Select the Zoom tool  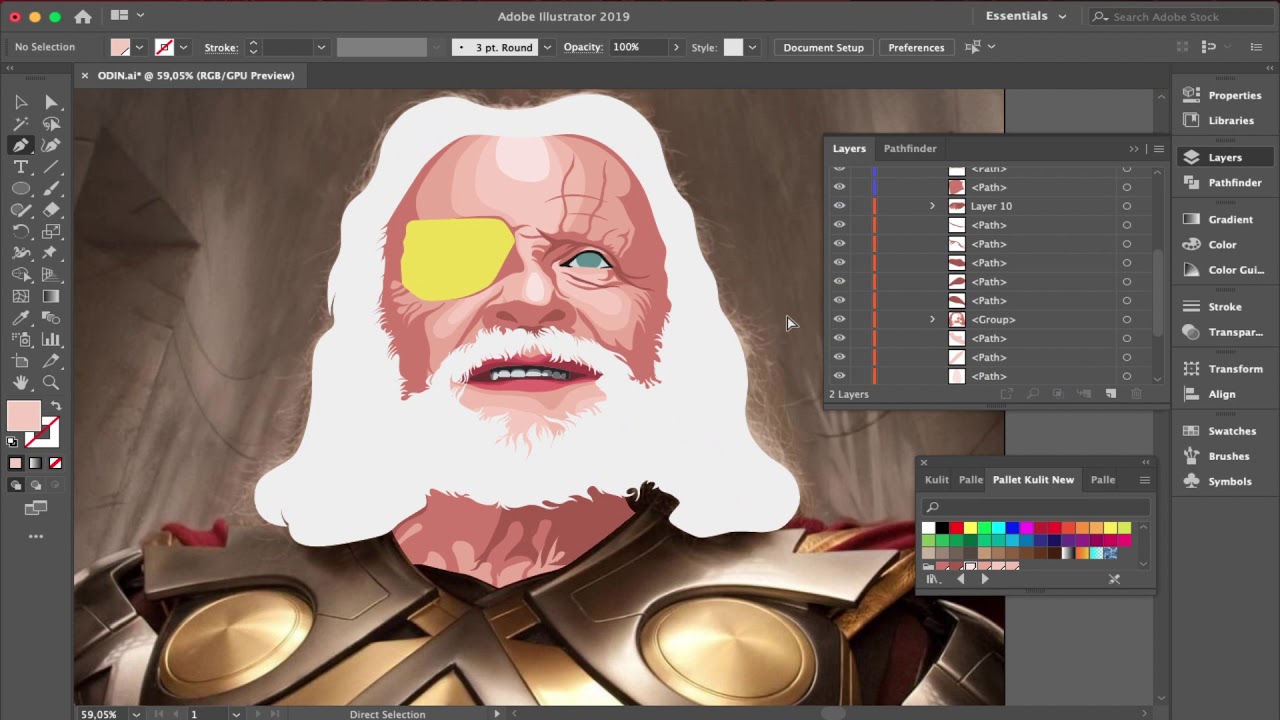pyautogui.click(x=51, y=383)
